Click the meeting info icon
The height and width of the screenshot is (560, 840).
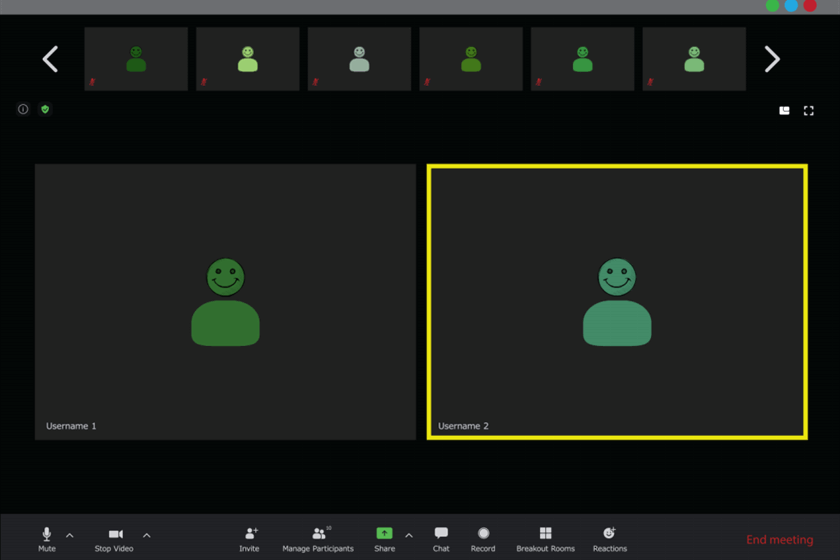23,109
